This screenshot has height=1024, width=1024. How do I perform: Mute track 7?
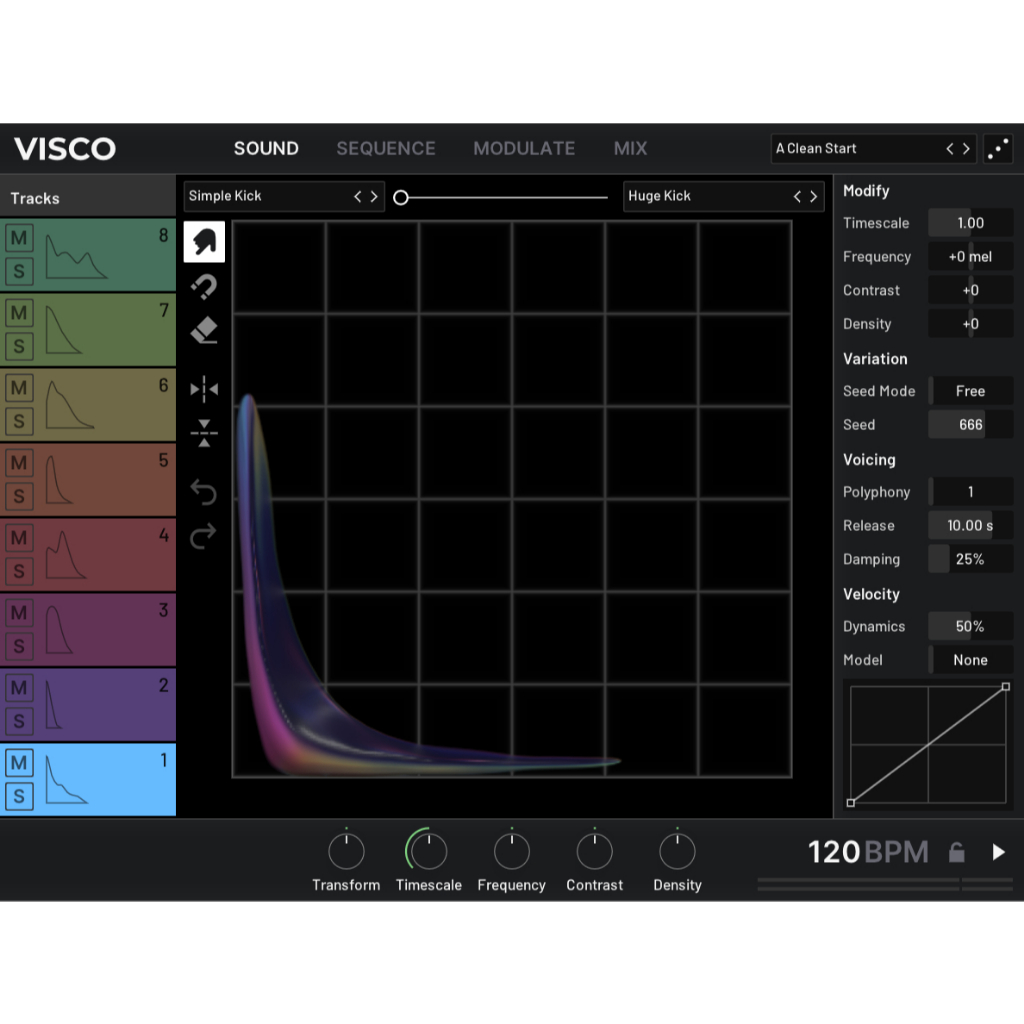[x=19, y=313]
